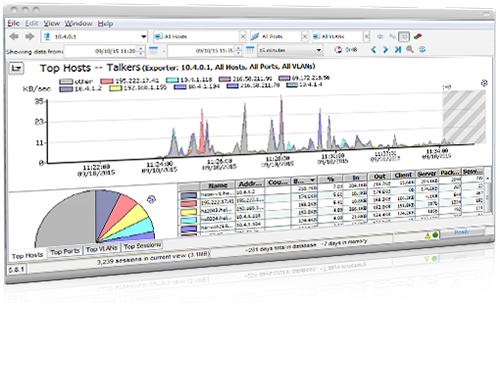Step the end time 09/10/15 11:35 spinner
This screenshot has height=375, width=500.
pyautogui.click(x=238, y=51)
